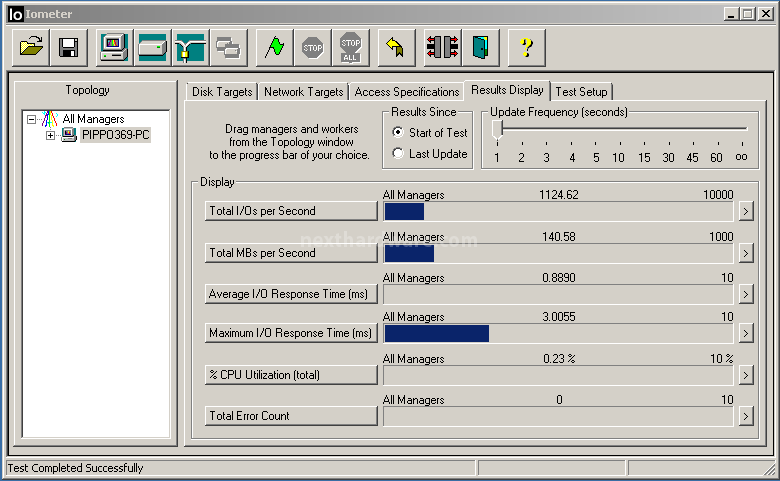This screenshot has width=780, height=481.
Task: Collapse the All Managers tree node
Action: 31,119
